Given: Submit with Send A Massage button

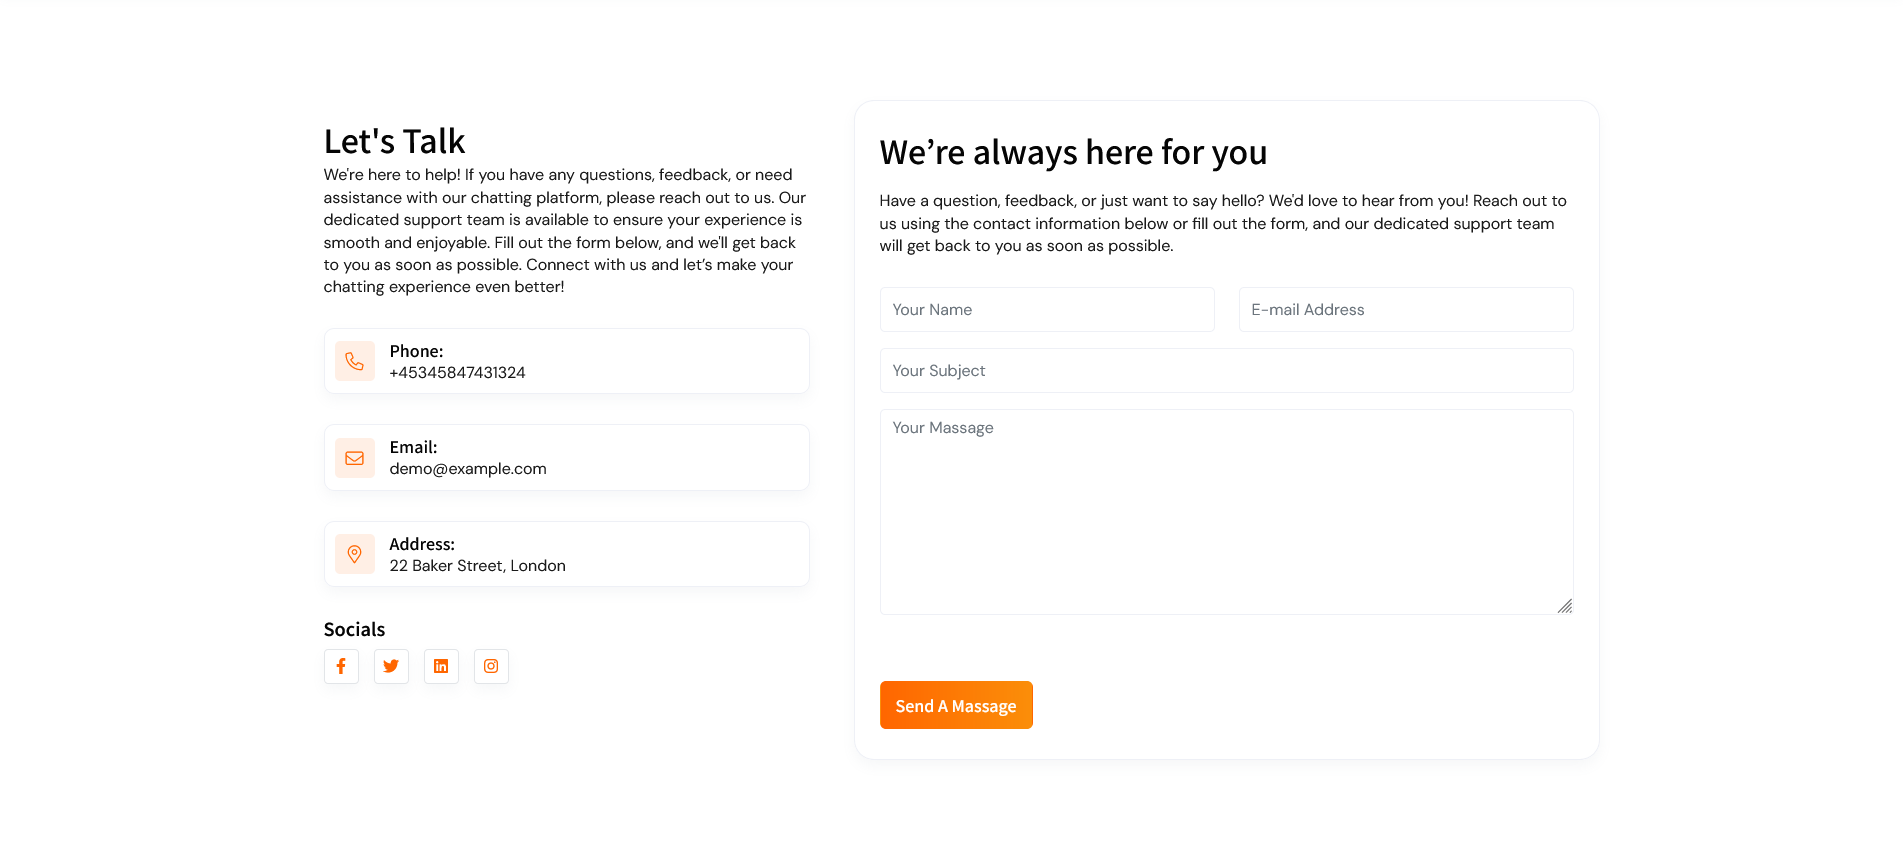Looking at the screenshot, I should click(x=956, y=706).
